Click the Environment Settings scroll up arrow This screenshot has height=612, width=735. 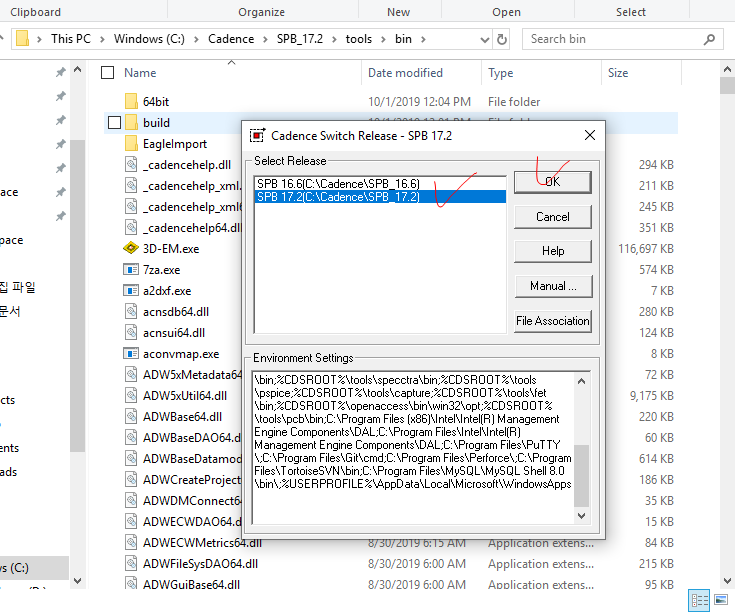click(x=581, y=381)
